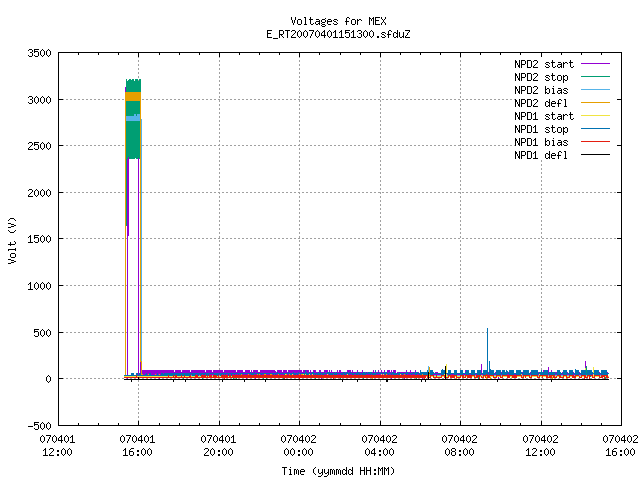Image resolution: width=640 pixels, height=480 pixels.
Task: Click the y-axis label 'Volt (V)'
Action: coord(12,240)
